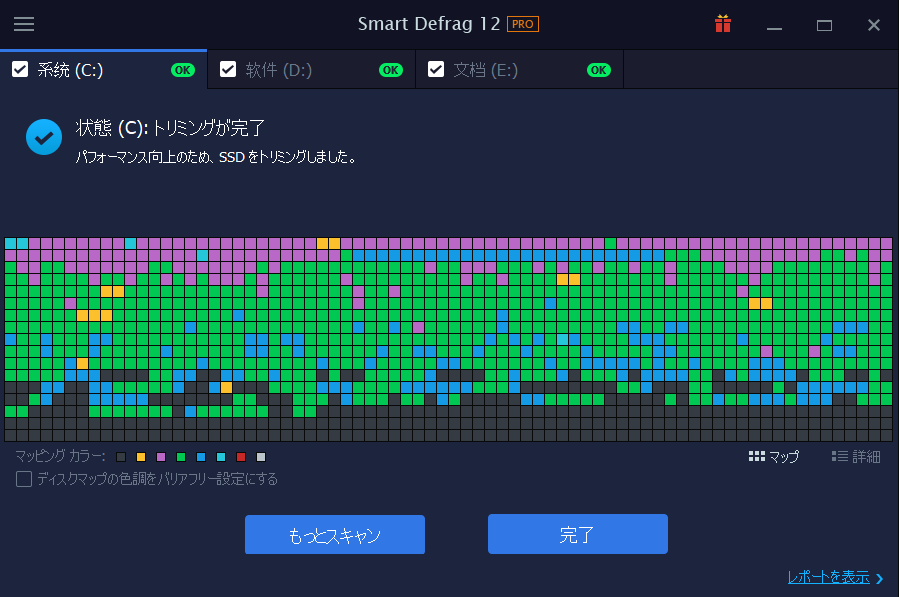
Task: Uncheck the 文档 (E:) drive checkbox
Action: (x=436, y=69)
